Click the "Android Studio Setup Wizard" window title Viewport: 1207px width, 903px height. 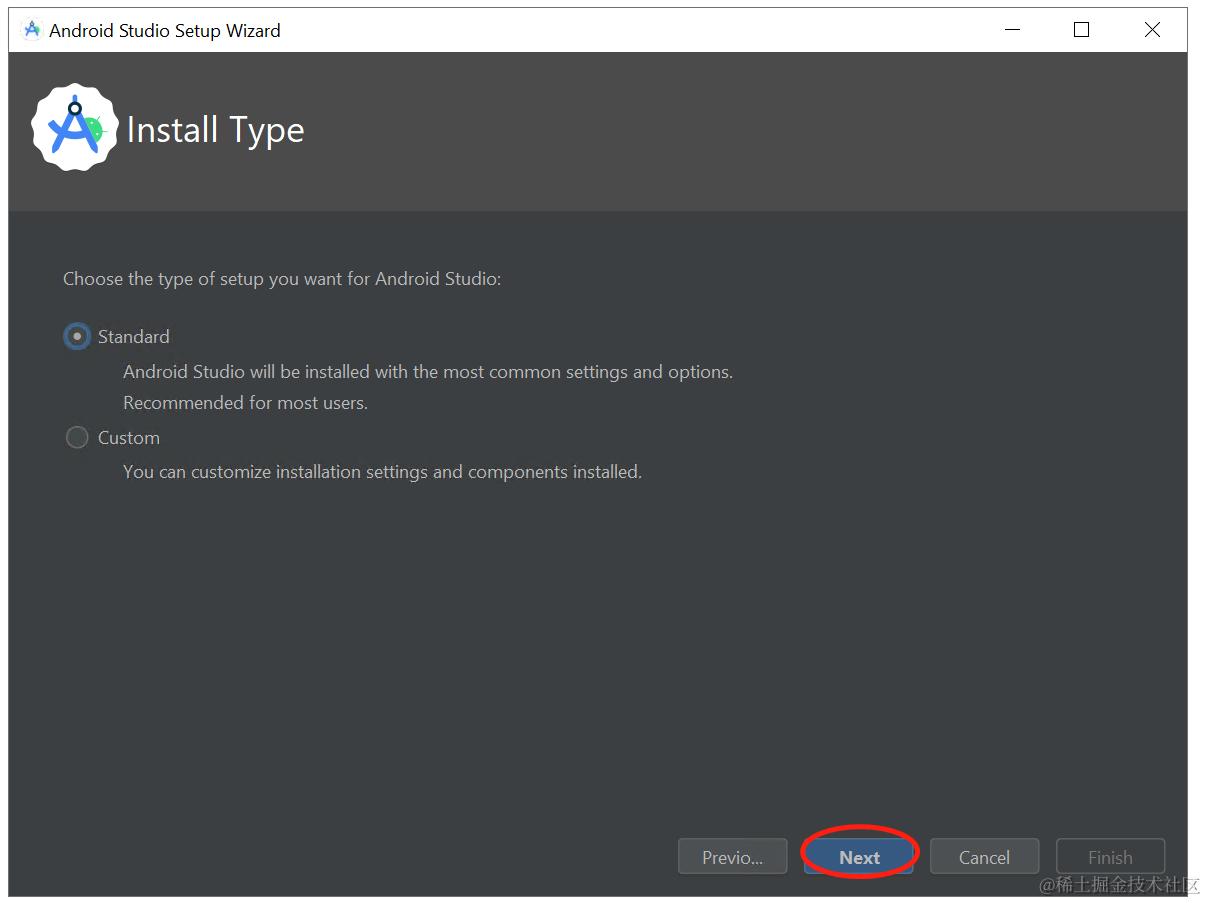(x=165, y=31)
